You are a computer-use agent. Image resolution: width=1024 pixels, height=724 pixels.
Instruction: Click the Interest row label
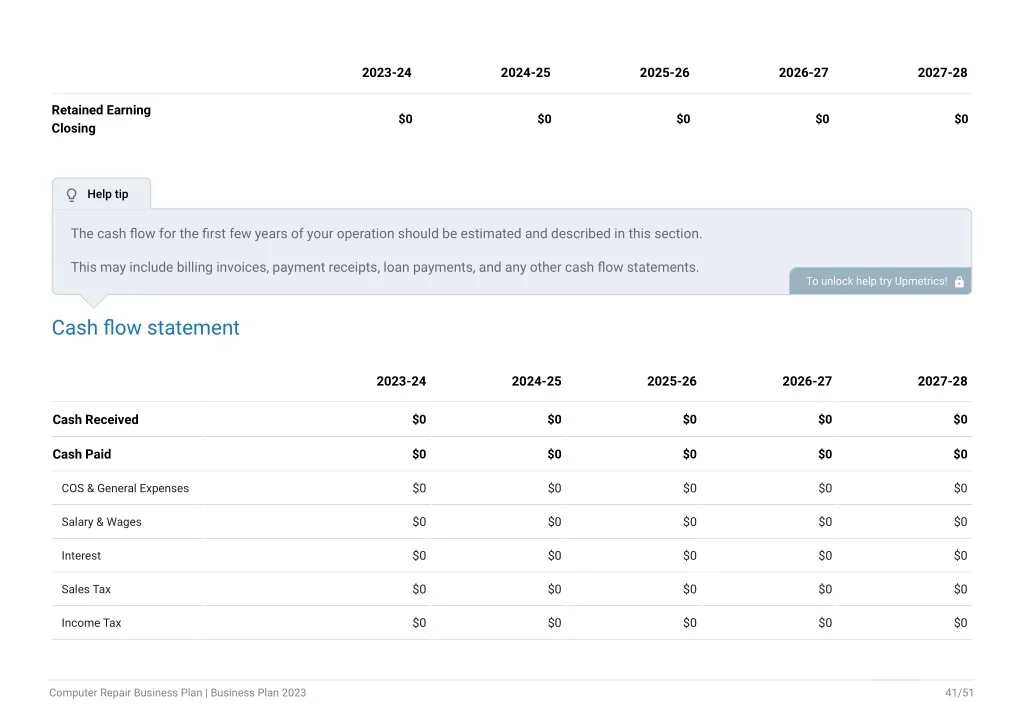(x=81, y=556)
